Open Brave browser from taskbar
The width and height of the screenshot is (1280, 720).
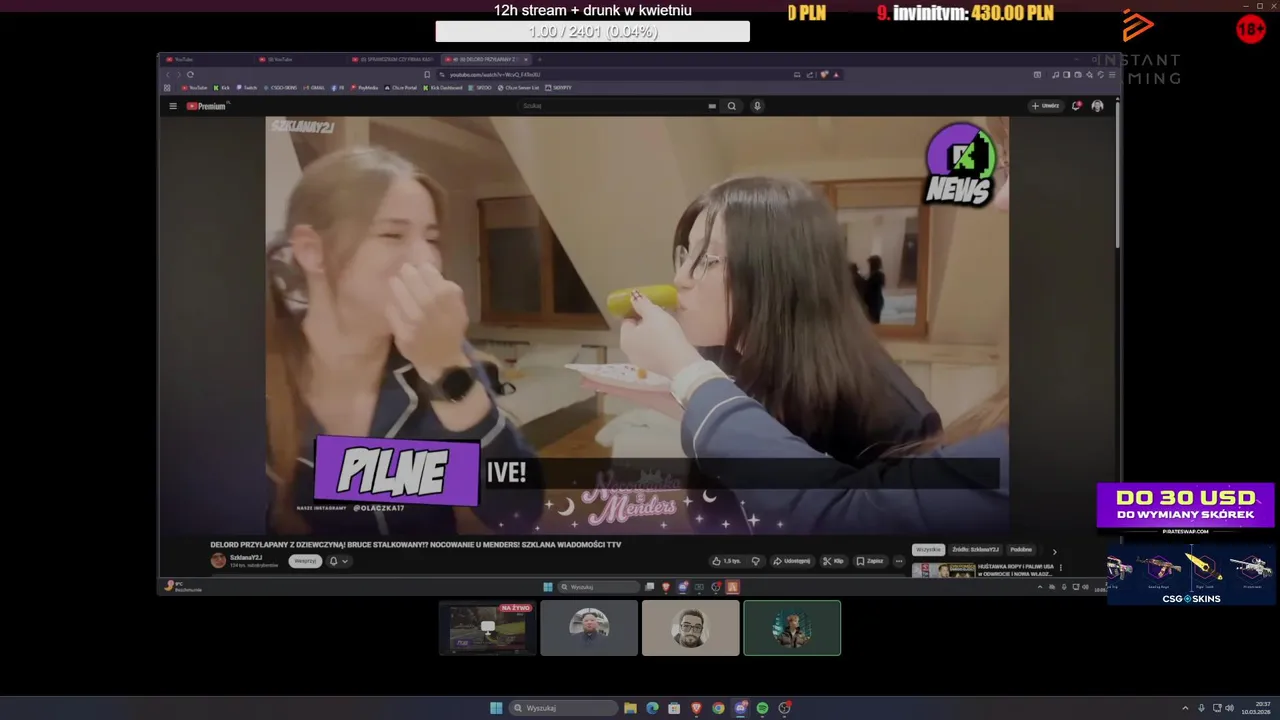click(x=696, y=708)
